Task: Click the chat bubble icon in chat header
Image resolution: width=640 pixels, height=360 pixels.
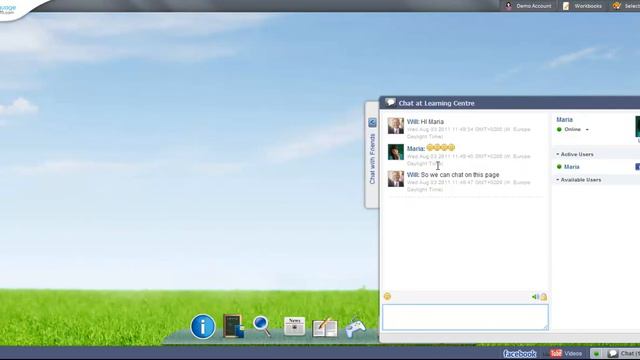Action: tap(390, 102)
